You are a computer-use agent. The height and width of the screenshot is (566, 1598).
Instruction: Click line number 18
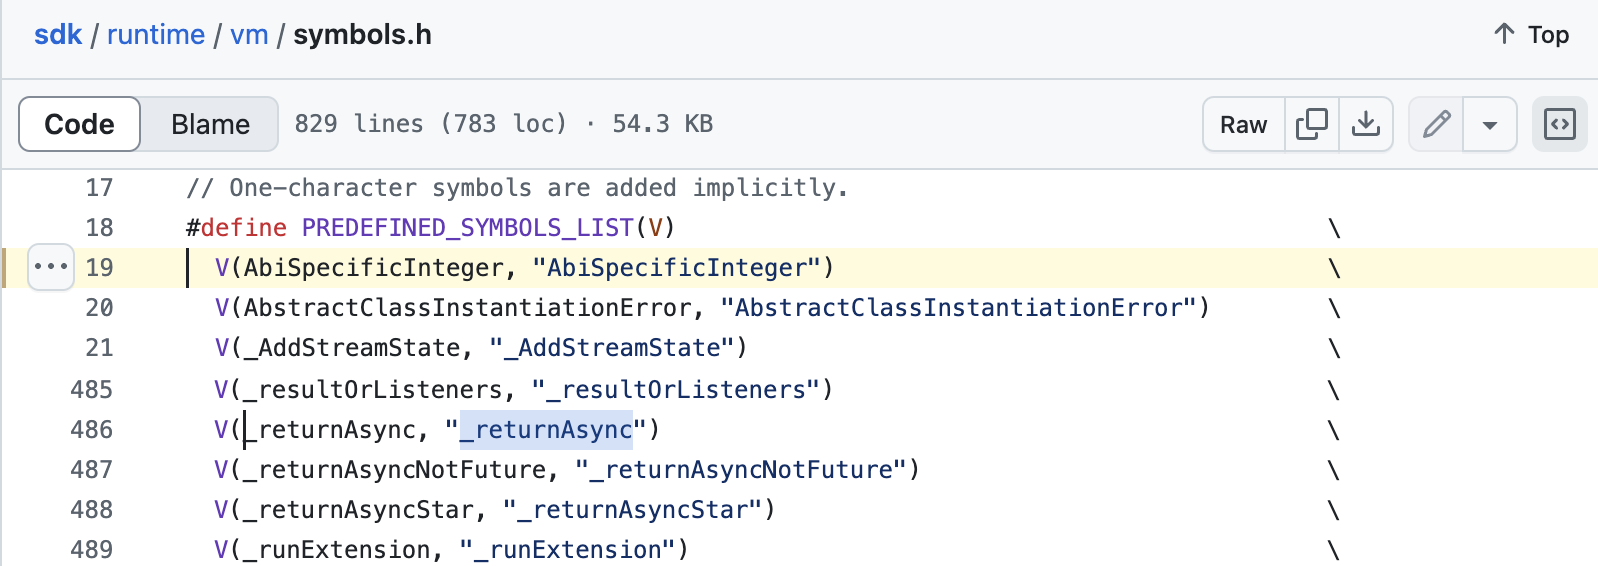coord(99,228)
